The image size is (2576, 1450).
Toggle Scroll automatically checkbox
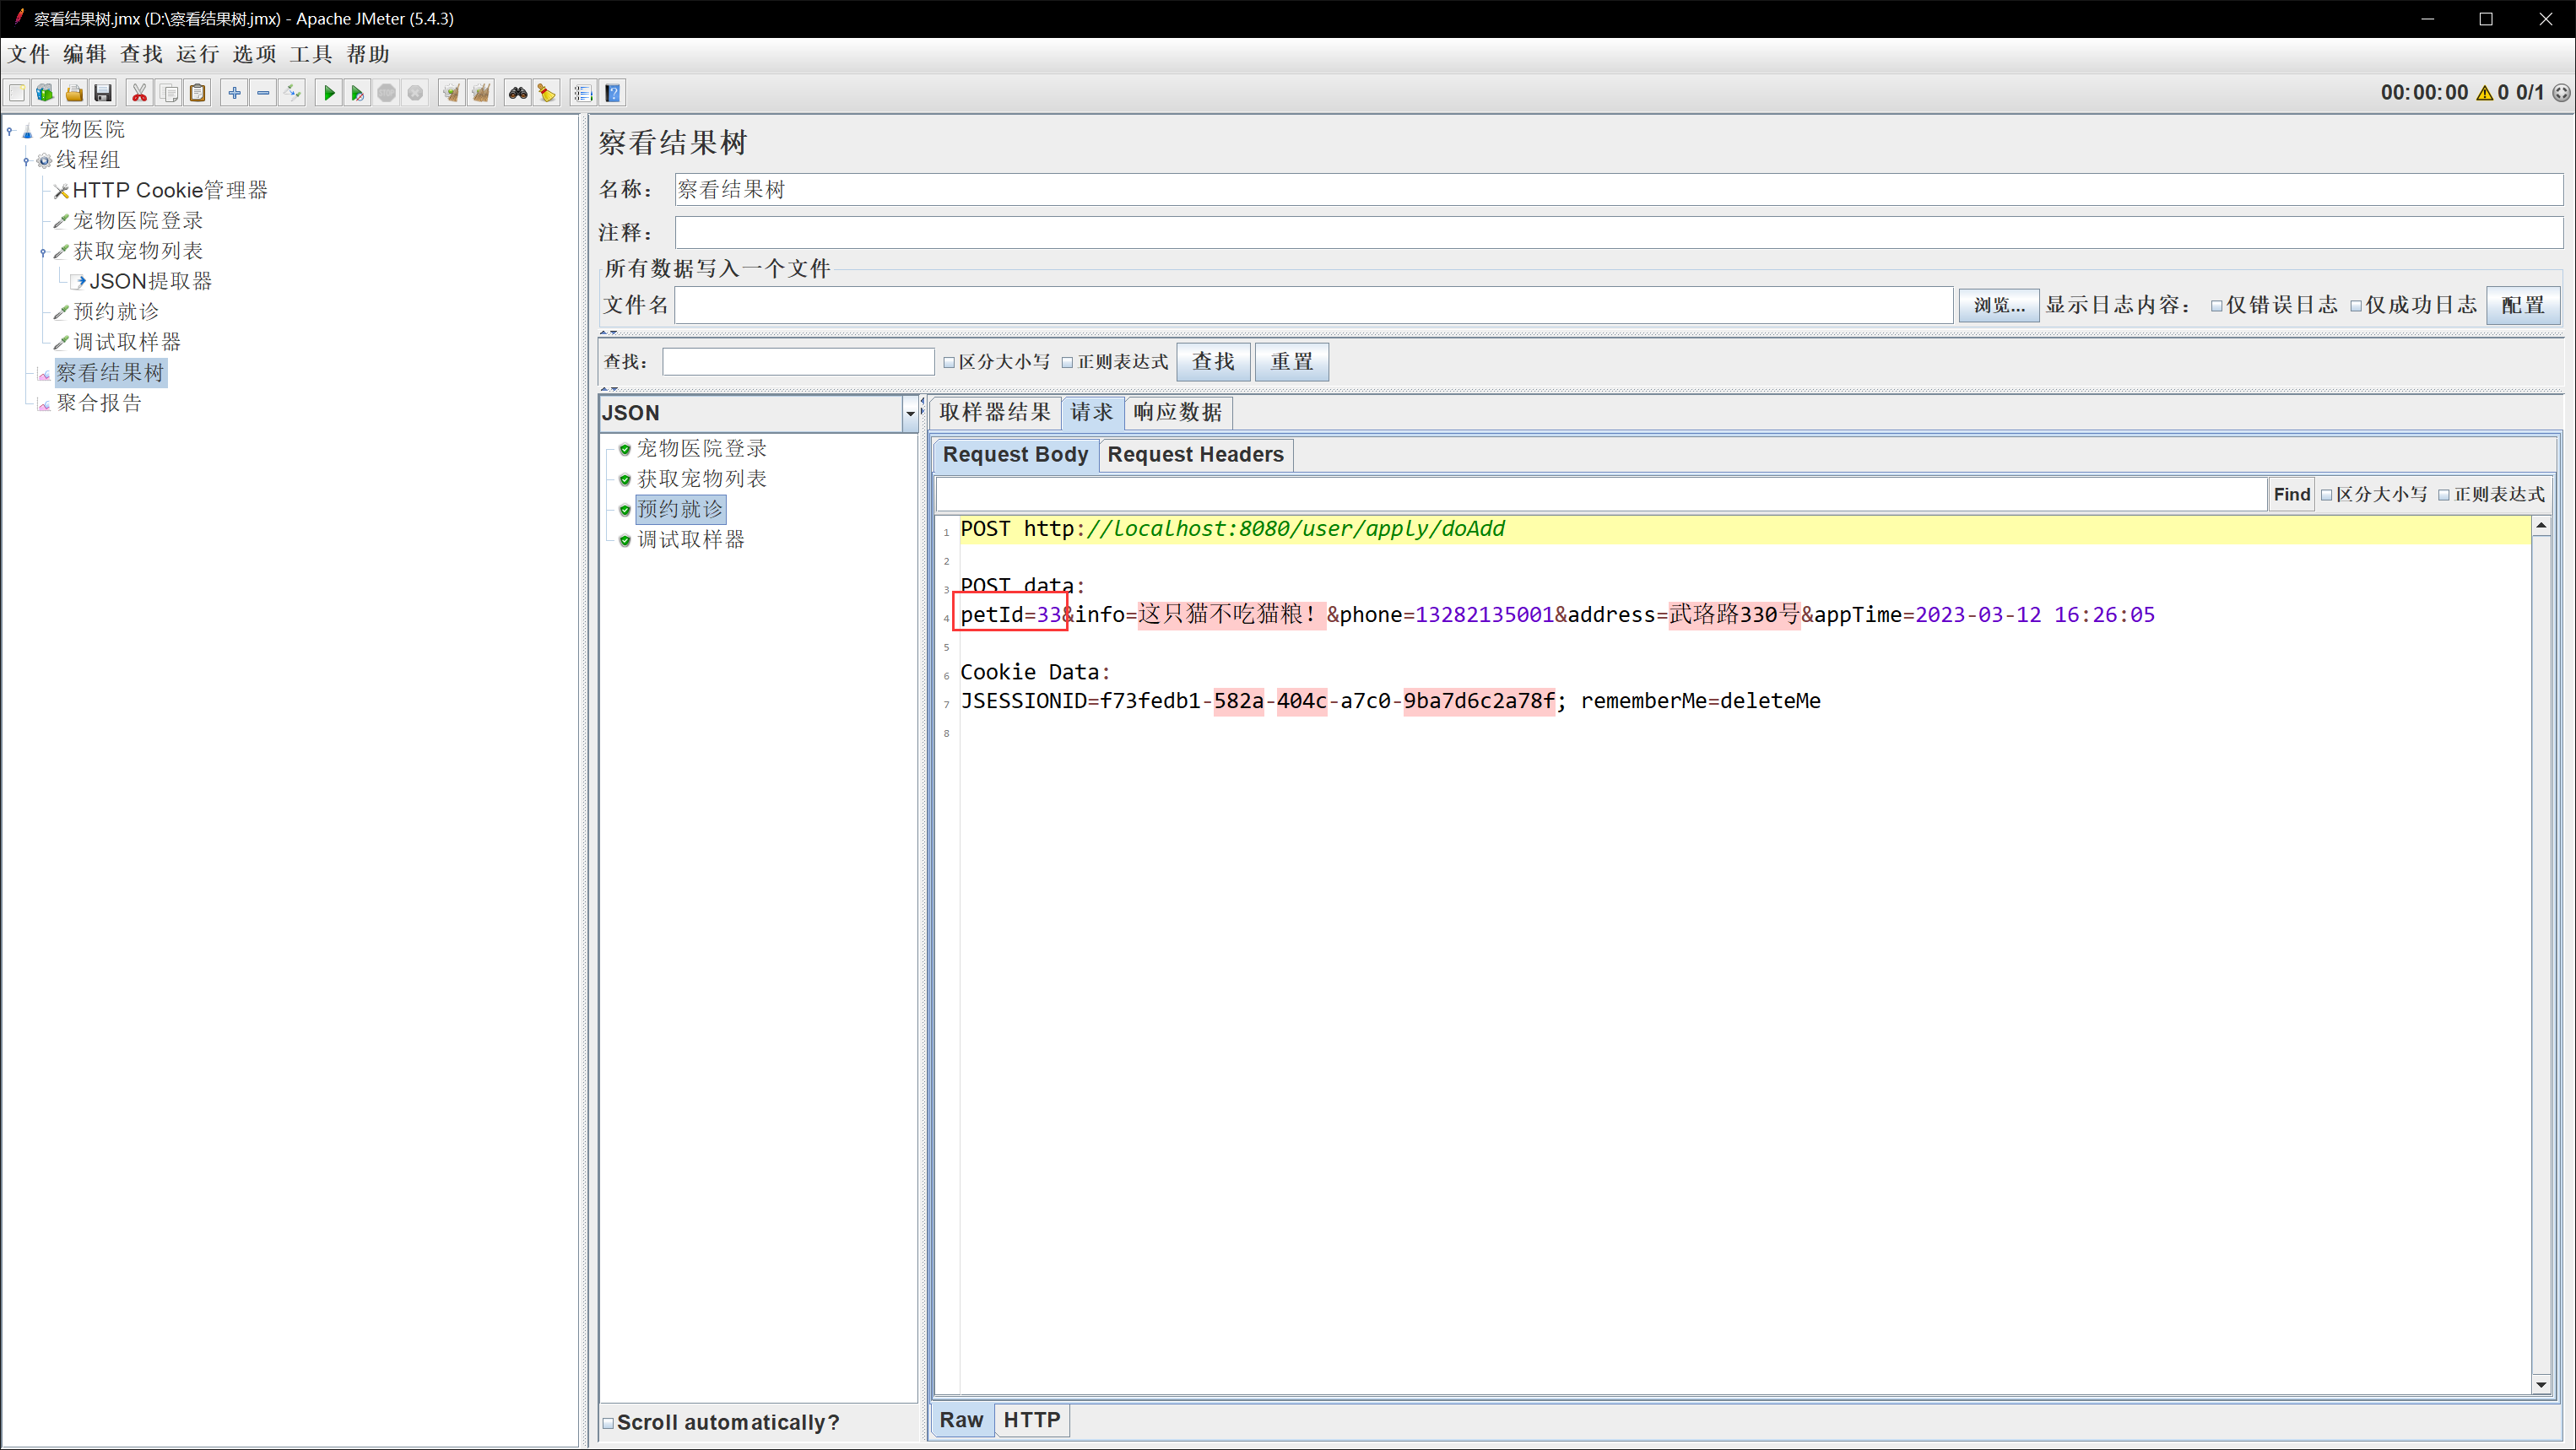(608, 1422)
